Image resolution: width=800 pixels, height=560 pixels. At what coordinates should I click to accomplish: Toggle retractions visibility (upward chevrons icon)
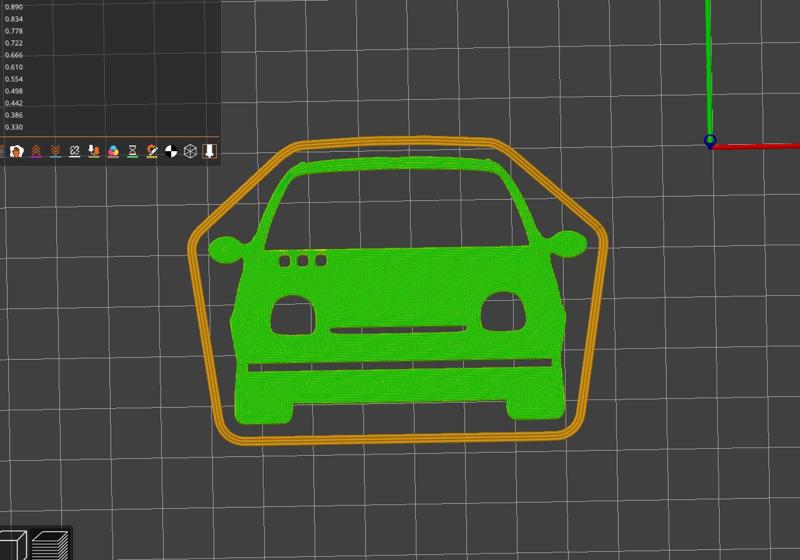click(36, 151)
